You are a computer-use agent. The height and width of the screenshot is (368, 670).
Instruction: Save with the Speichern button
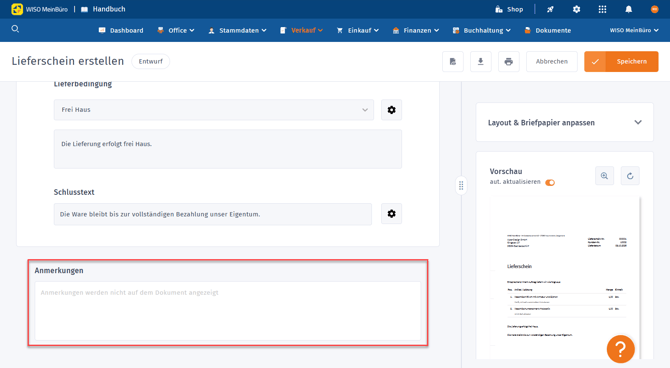click(x=621, y=62)
